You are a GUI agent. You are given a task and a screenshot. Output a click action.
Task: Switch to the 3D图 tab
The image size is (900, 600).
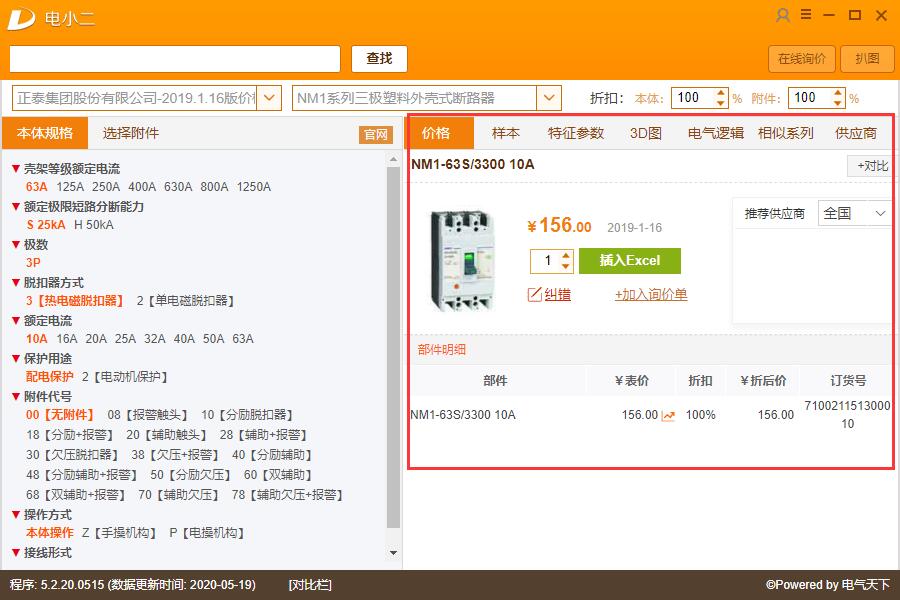click(x=645, y=131)
